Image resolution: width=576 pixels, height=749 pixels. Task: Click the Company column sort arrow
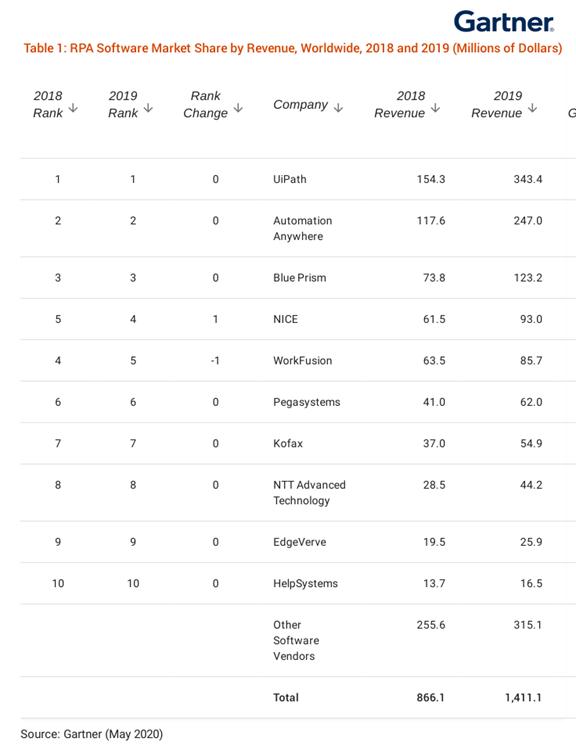coord(338,107)
